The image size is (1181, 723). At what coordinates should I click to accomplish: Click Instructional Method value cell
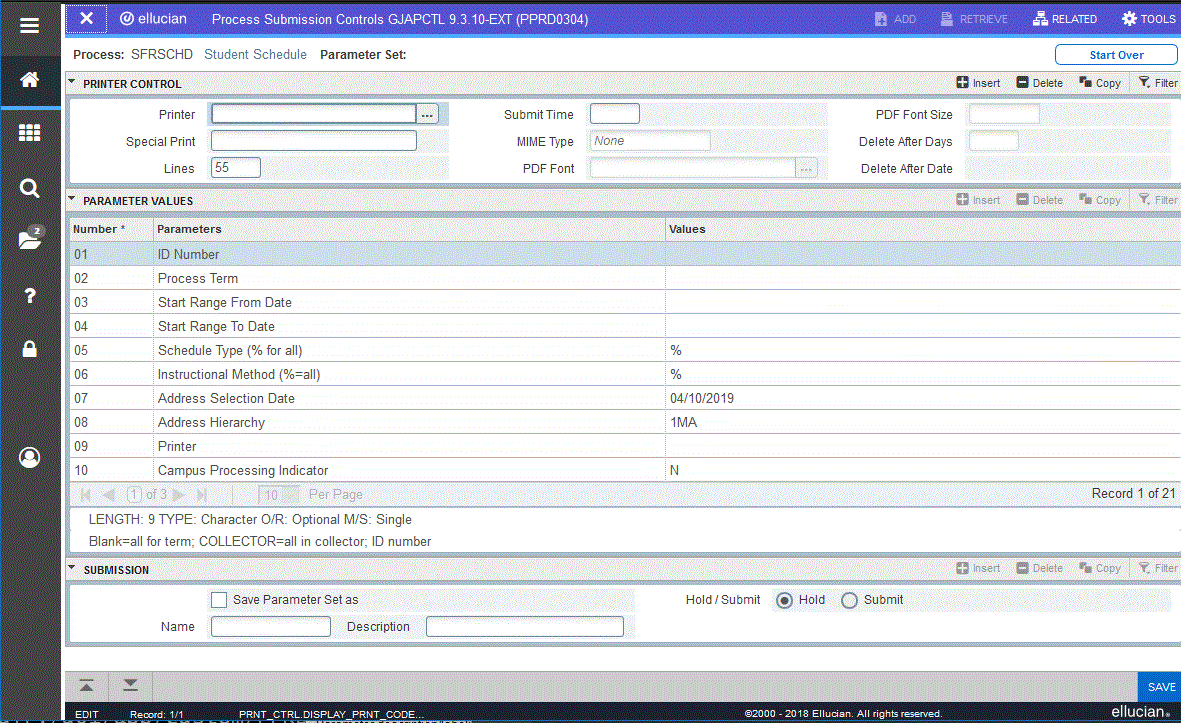pyautogui.click(x=922, y=374)
